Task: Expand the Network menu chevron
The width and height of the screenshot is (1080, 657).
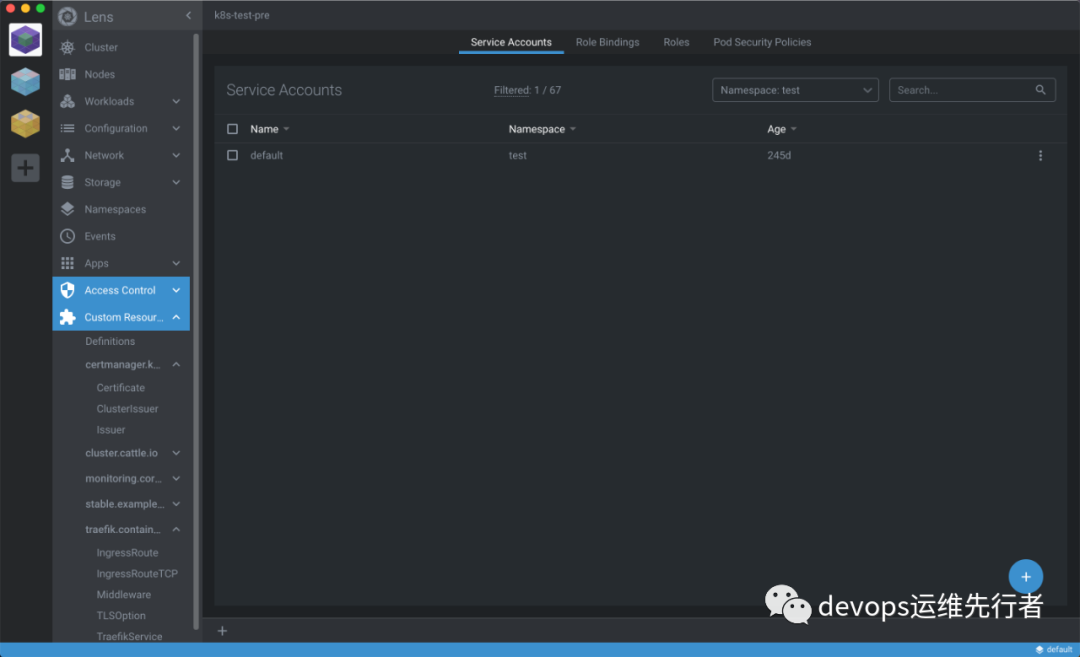Action: point(176,155)
